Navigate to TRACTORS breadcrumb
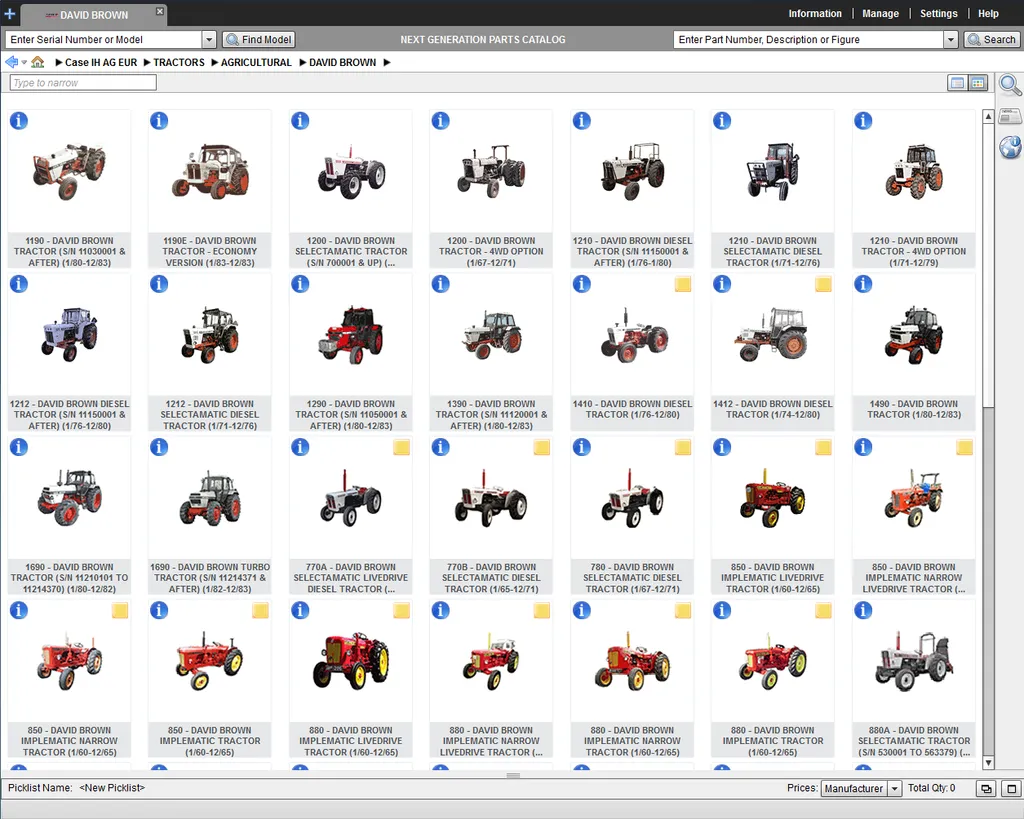1024x819 pixels. pos(178,63)
